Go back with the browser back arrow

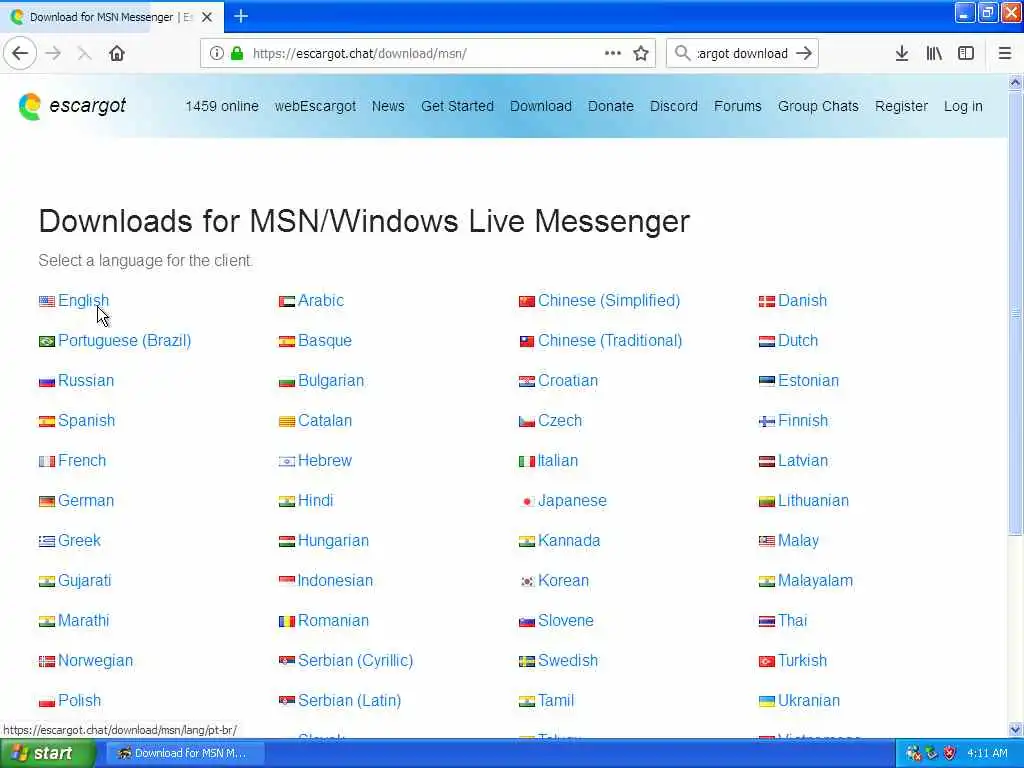20,54
